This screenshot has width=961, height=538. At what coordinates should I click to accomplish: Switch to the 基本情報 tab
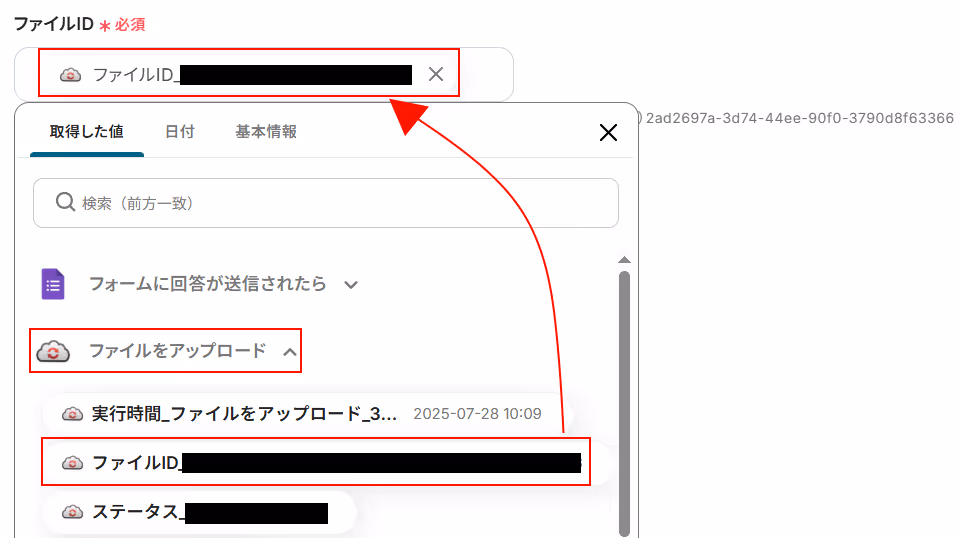coord(266,132)
